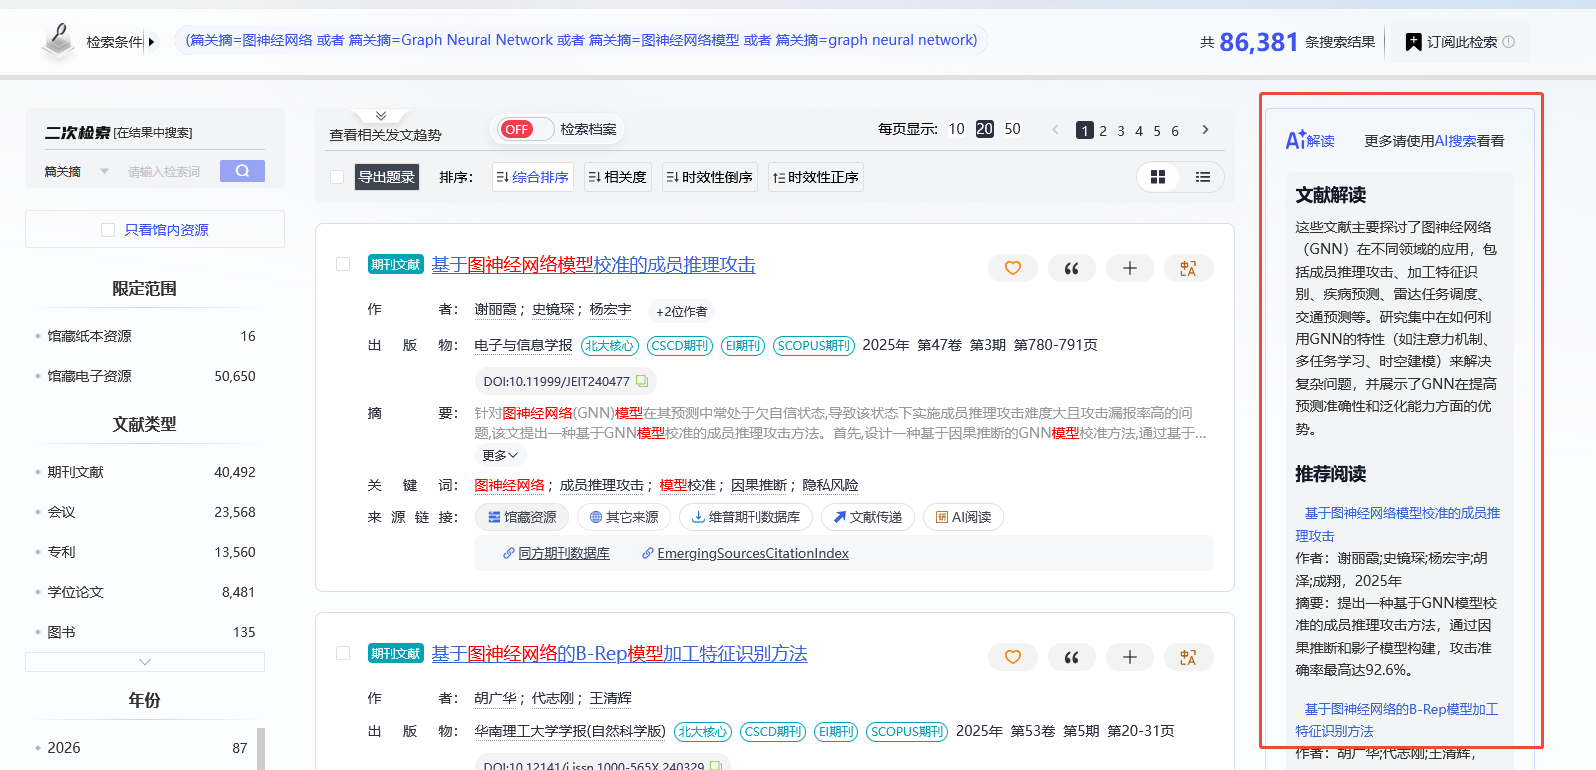The height and width of the screenshot is (770, 1596).
Task: Toggle the OFF search archive switch
Action: (x=525, y=129)
